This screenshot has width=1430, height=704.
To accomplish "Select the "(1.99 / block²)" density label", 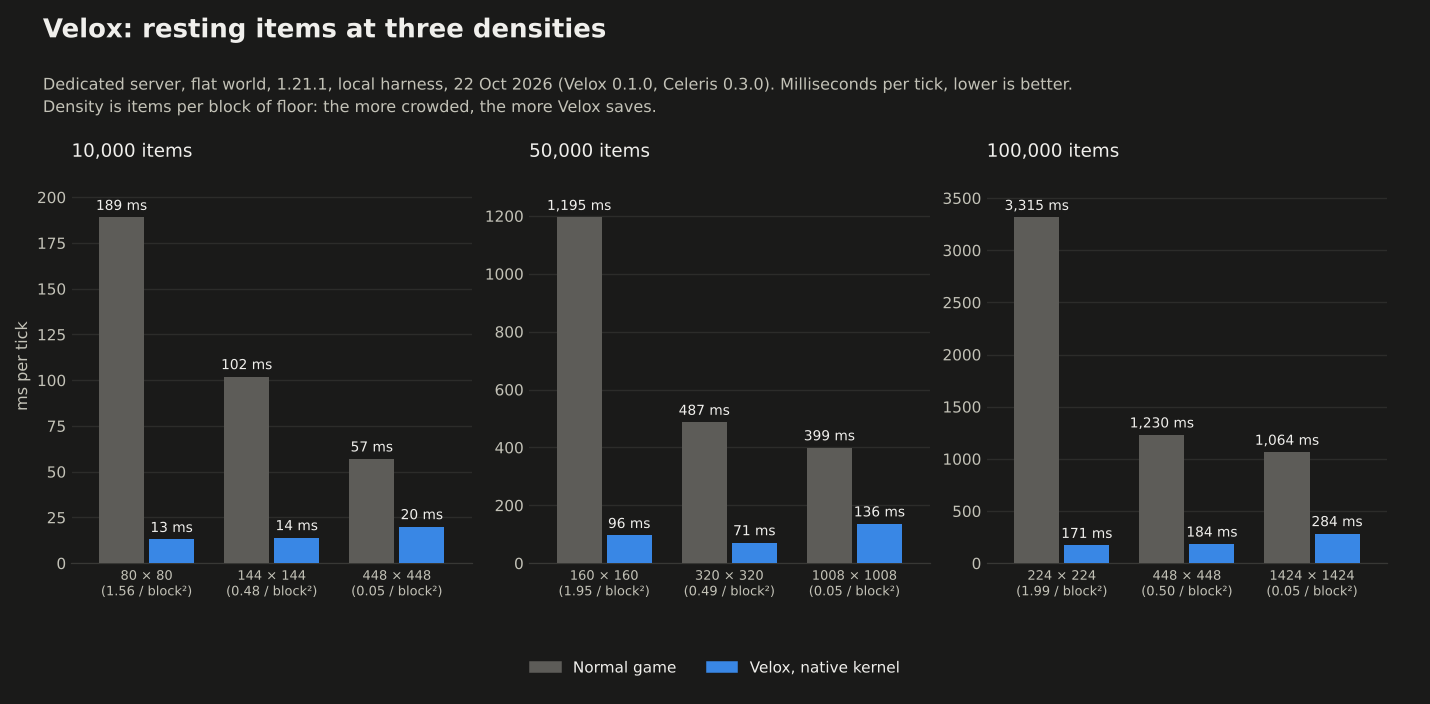I will pyautogui.click(x=1061, y=591).
